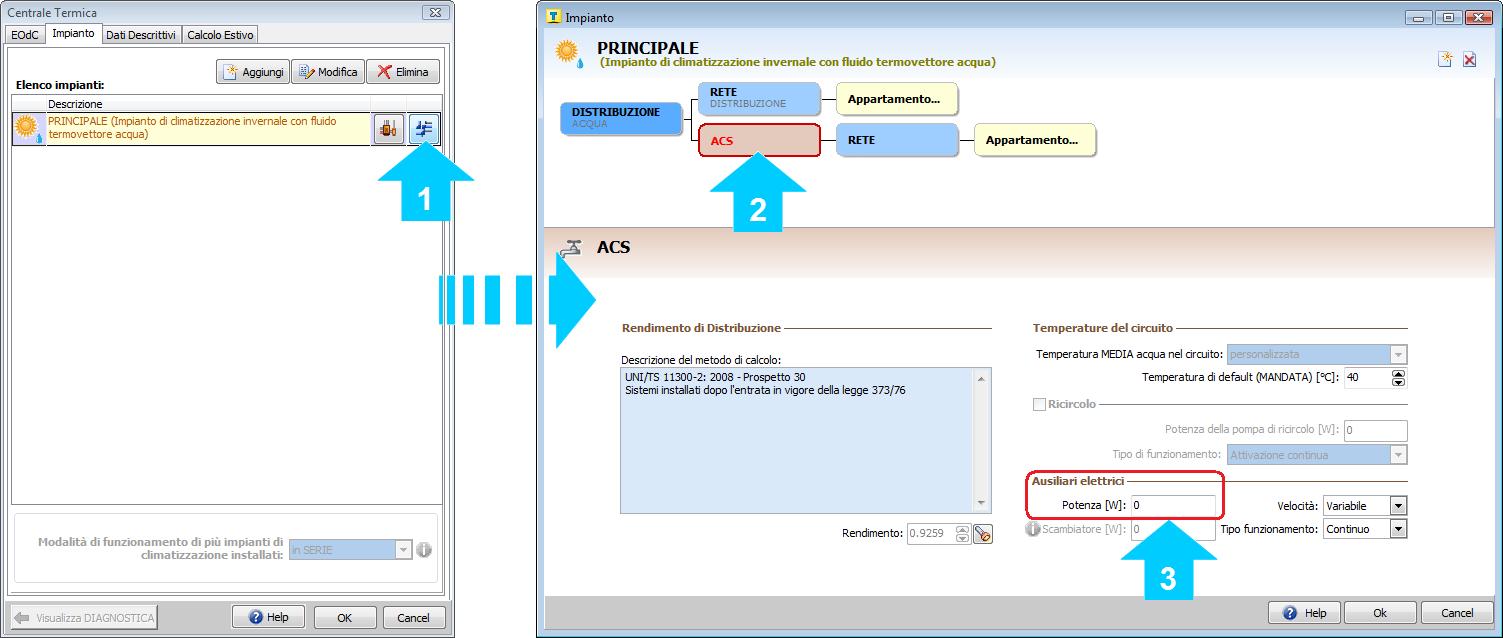
Task: Open the Calcolo Estivo tab
Action: (x=221, y=35)
